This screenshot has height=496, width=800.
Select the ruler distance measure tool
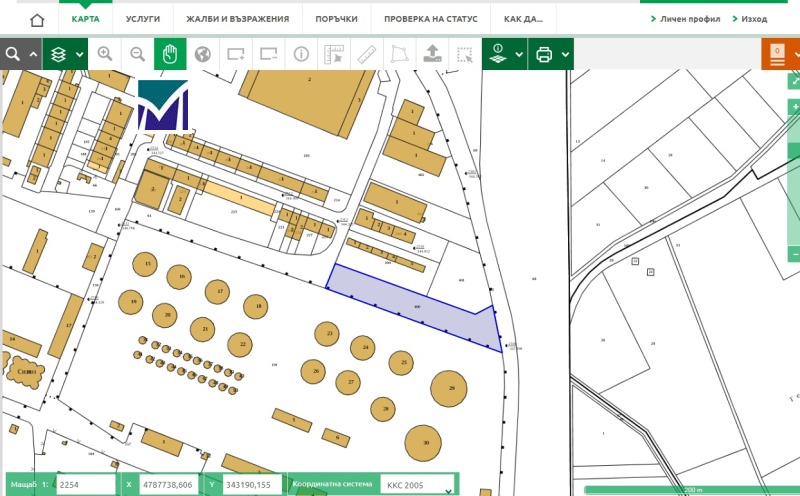366,54
